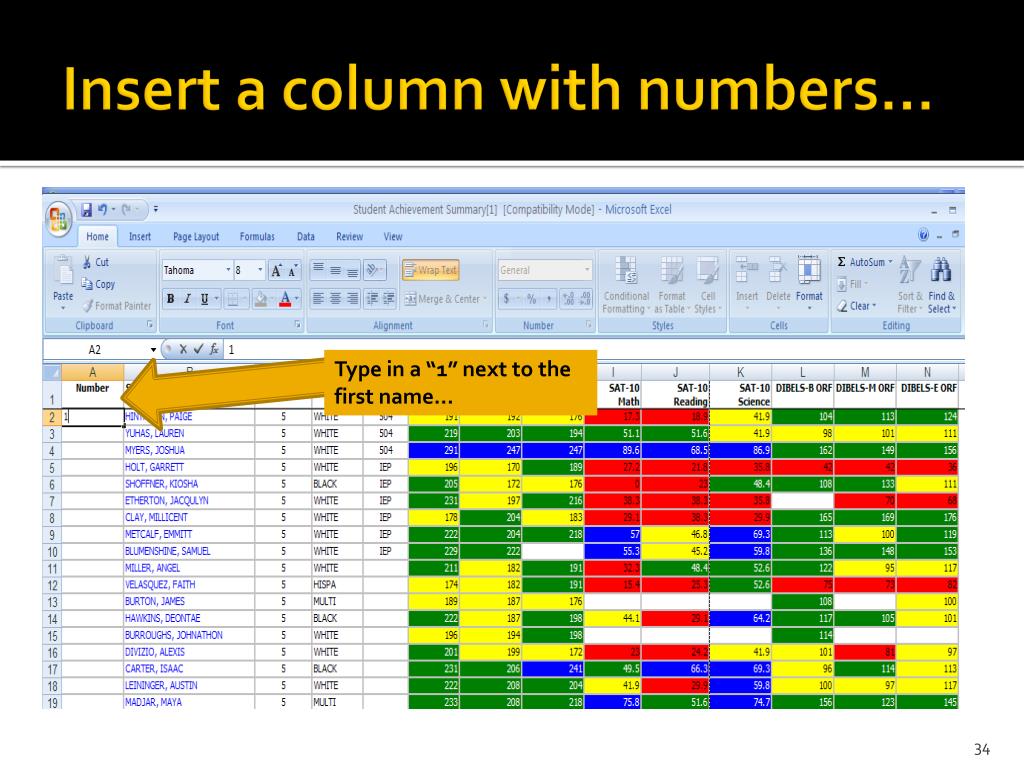The width and height of the screenshot is (1024, 768).
Task: Increase the cell indent
Action: (389, 299)
